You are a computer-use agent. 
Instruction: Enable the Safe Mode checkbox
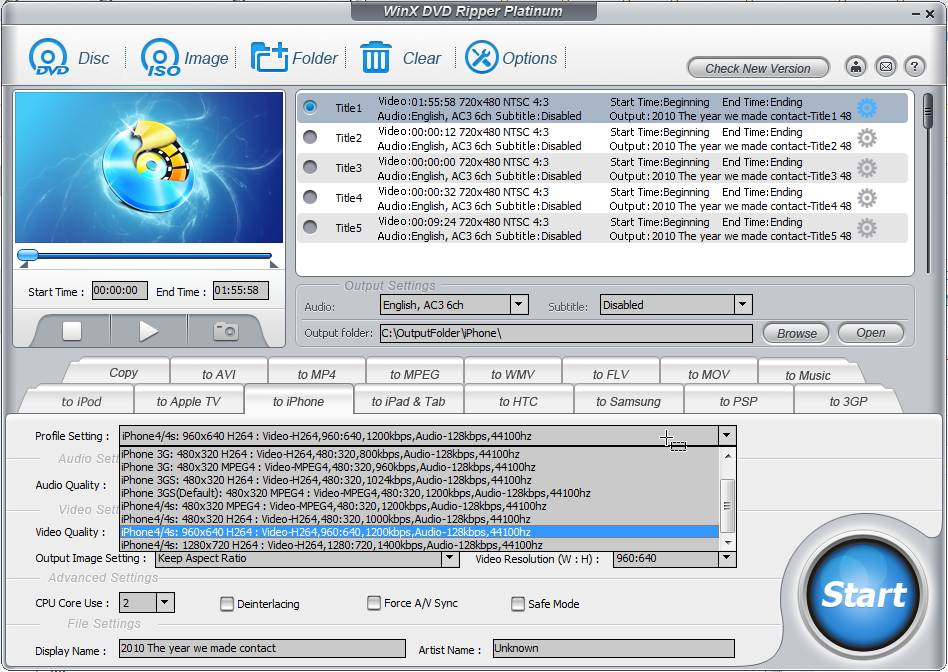click(x=518, y=604)
